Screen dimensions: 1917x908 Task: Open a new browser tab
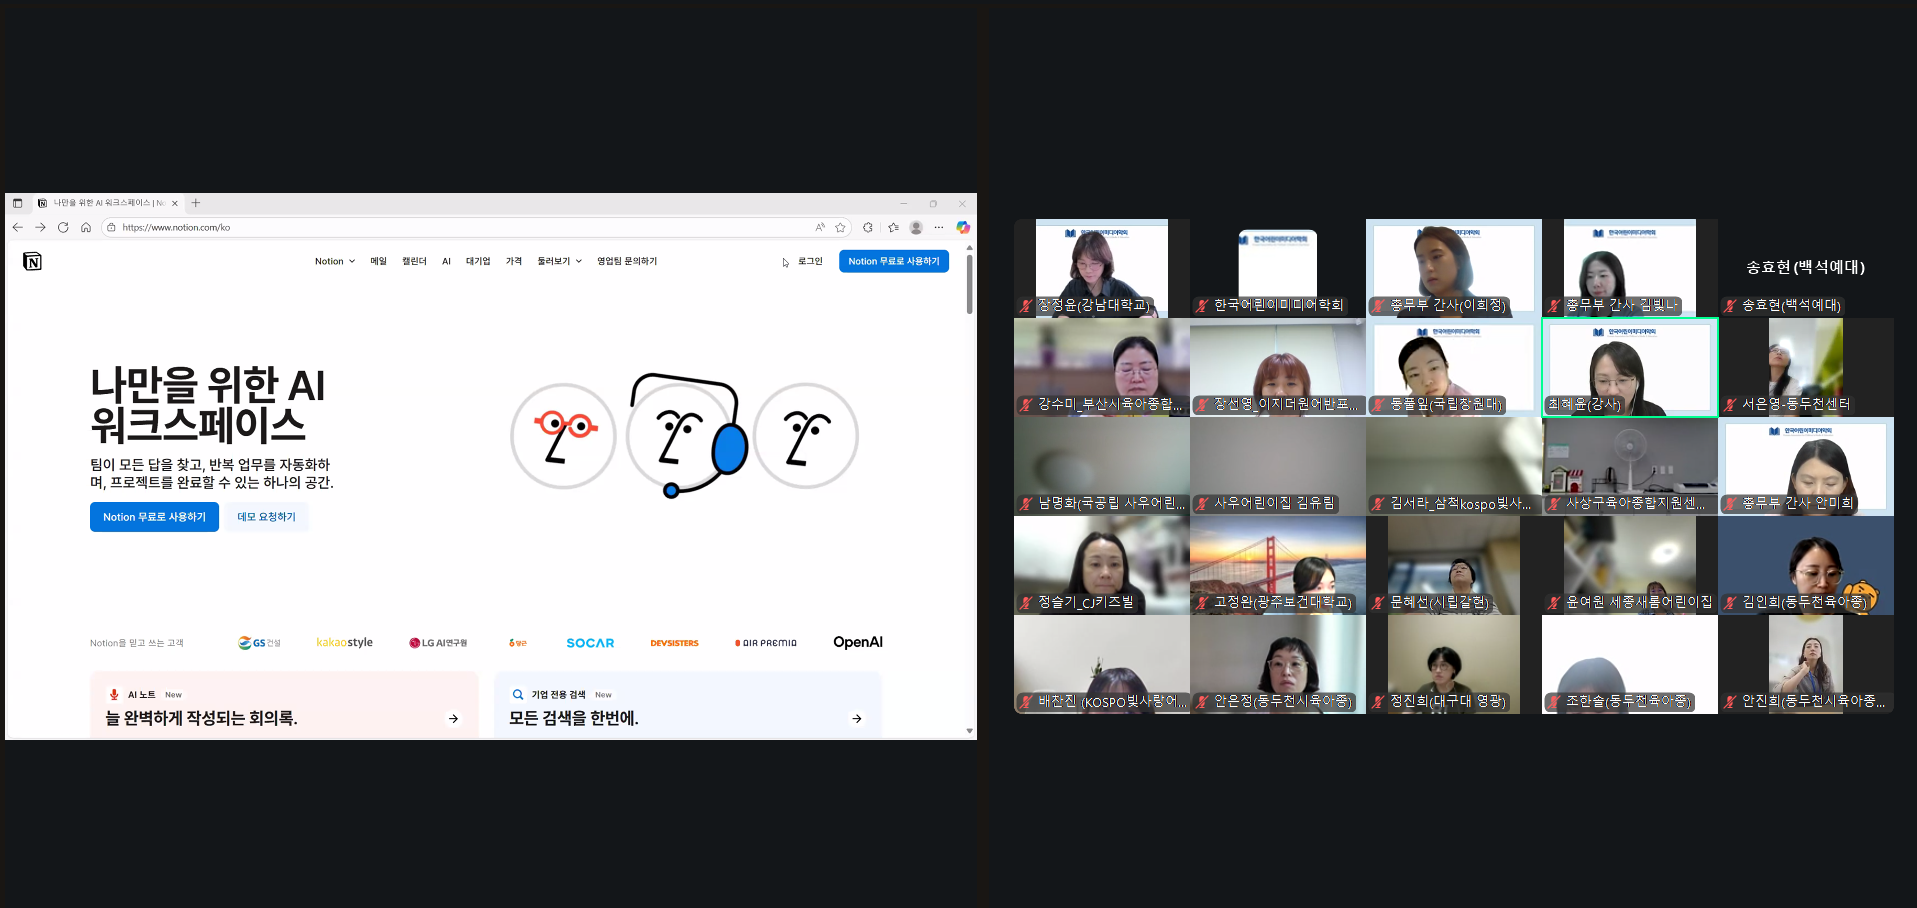click(196, 203)
